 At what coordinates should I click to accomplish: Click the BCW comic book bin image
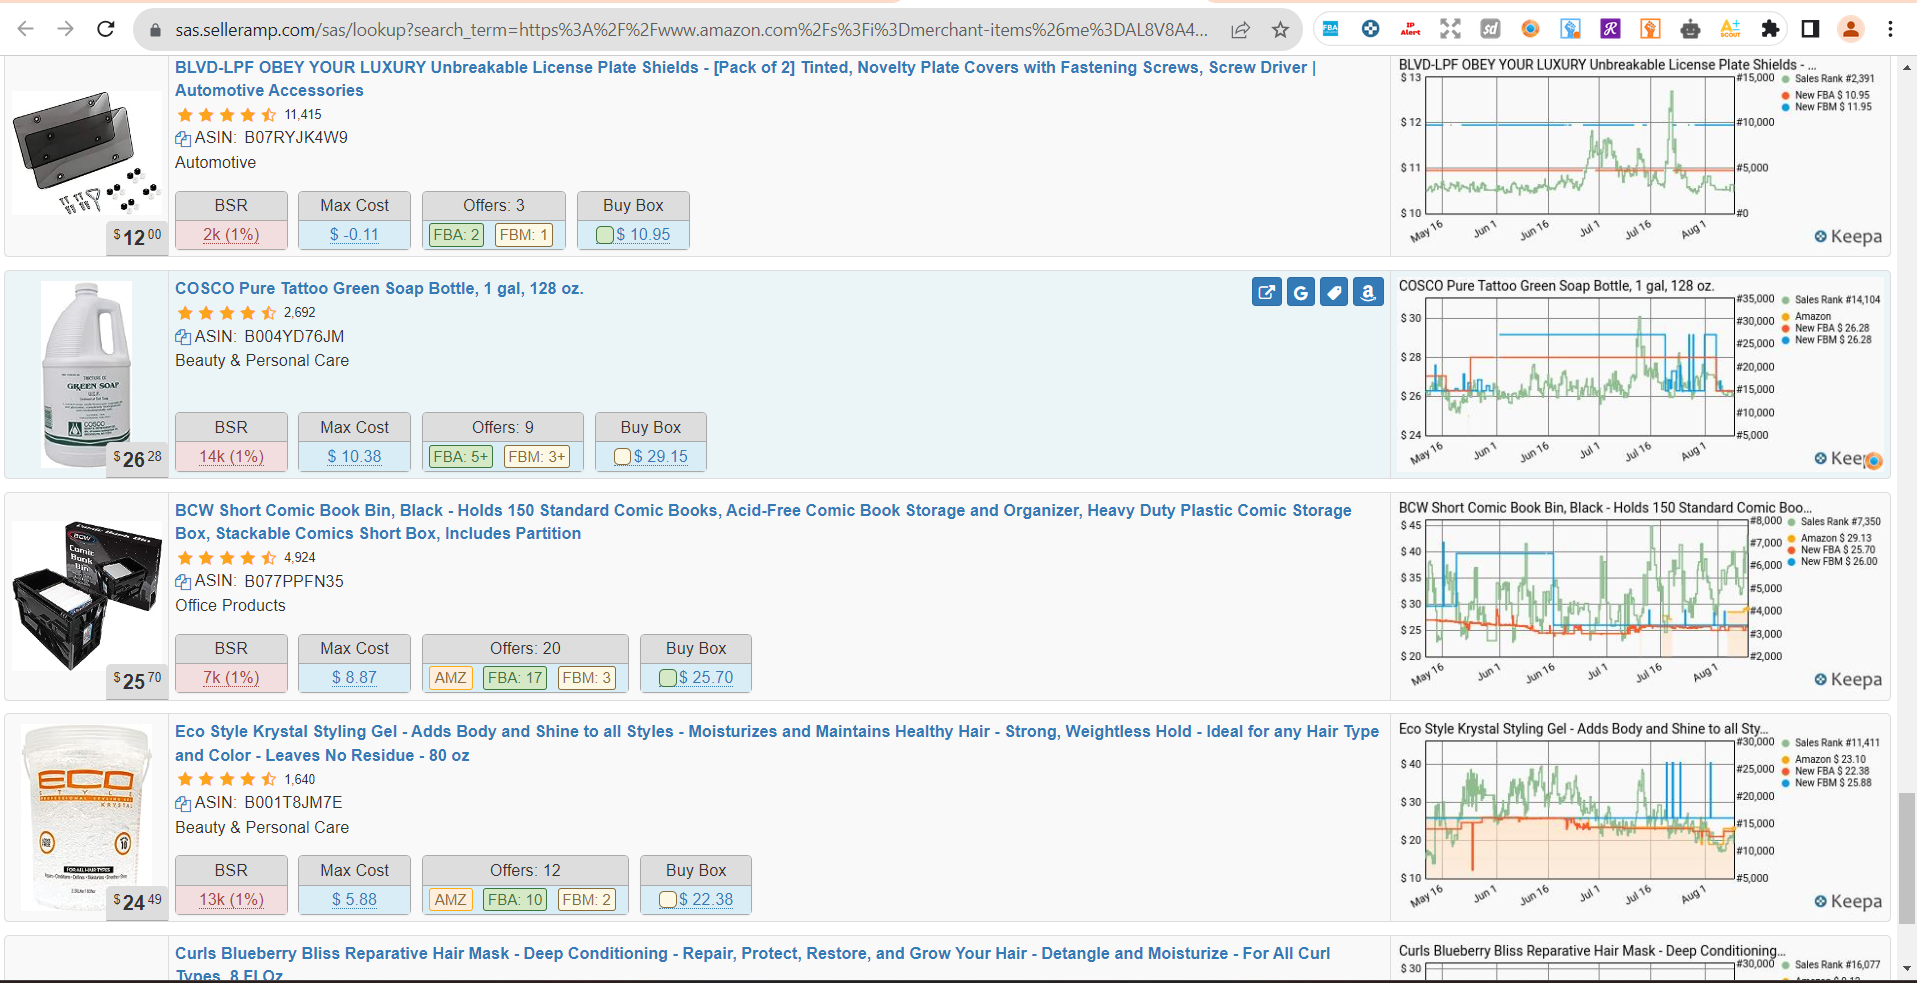pyautogui.click(x=86, y=595)
